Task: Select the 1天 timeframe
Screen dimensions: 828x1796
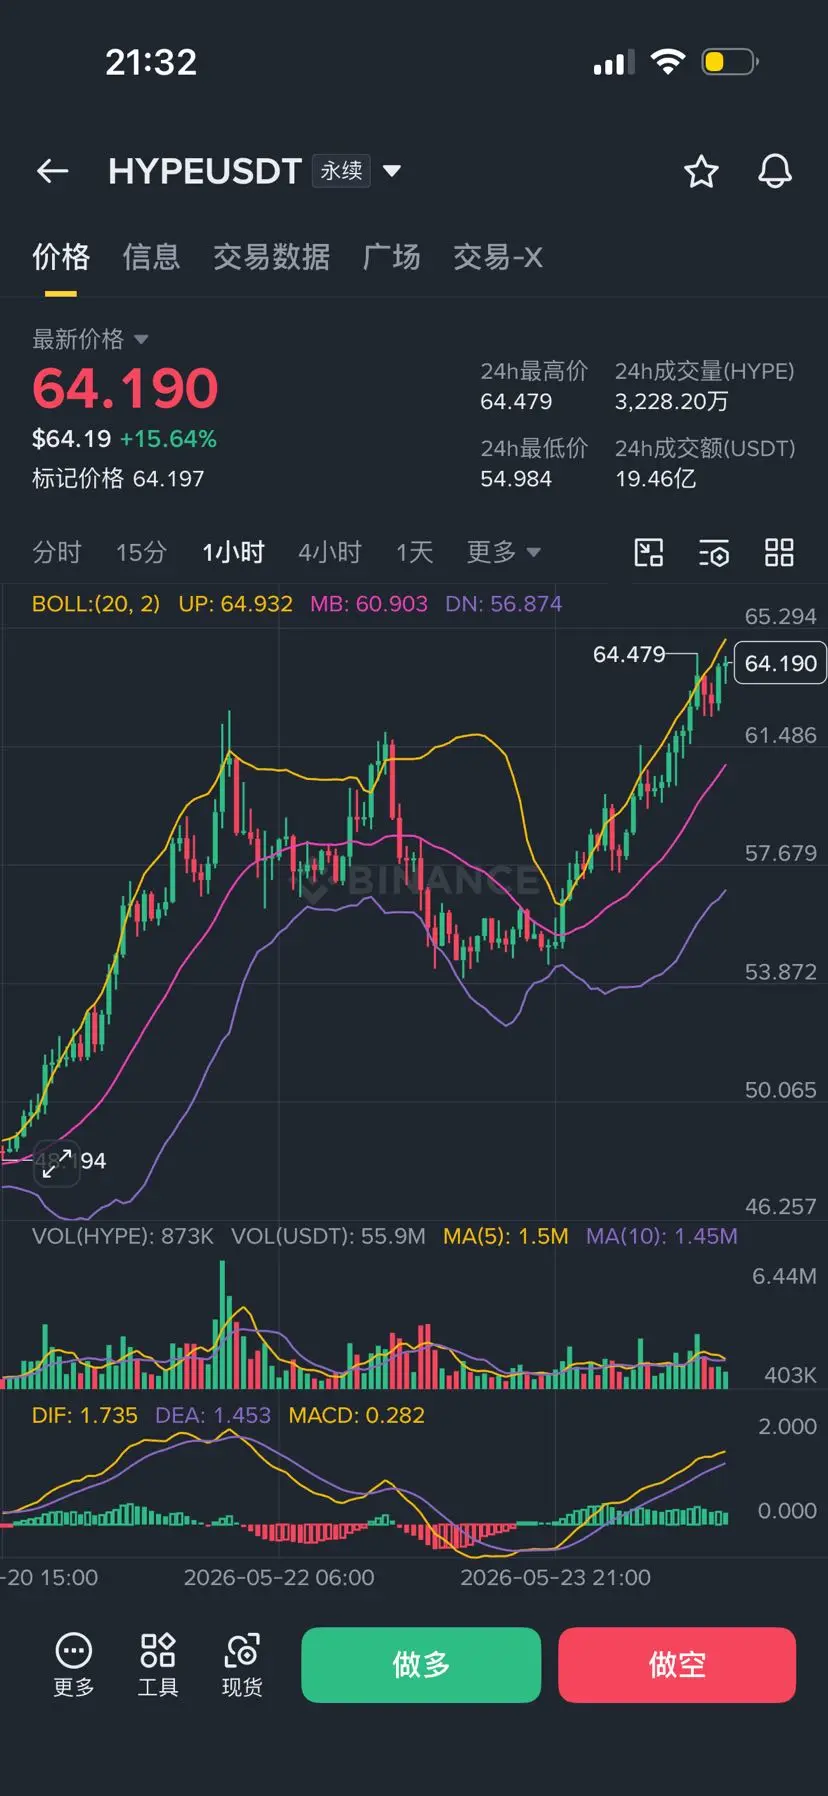Action: 414,552
